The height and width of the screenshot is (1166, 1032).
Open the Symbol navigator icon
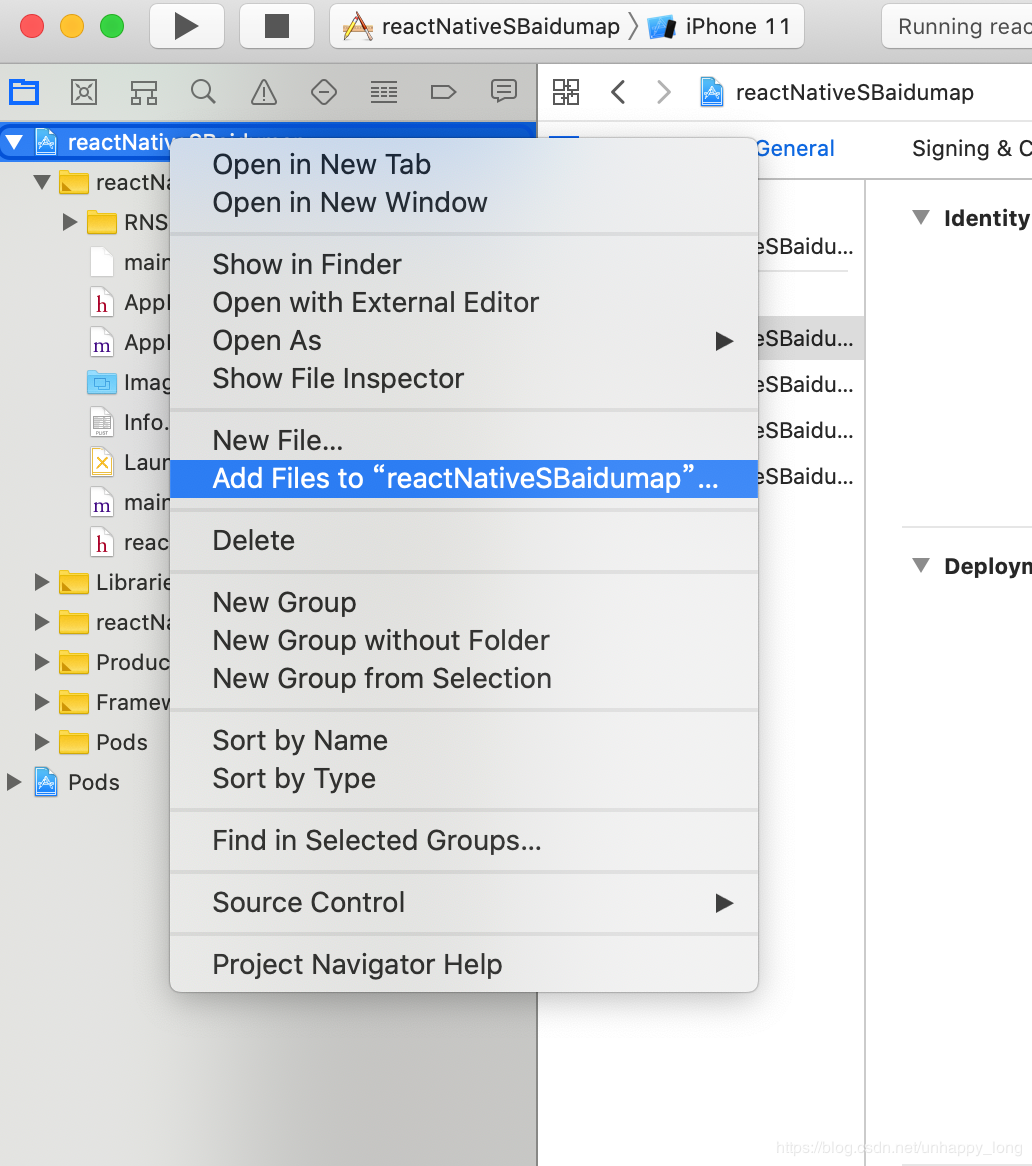[x=143, y=92]
